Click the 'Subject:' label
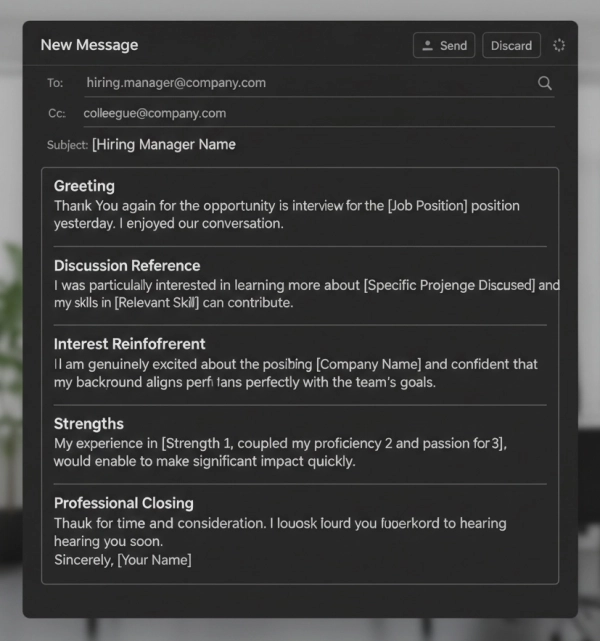 click(67, 145)
